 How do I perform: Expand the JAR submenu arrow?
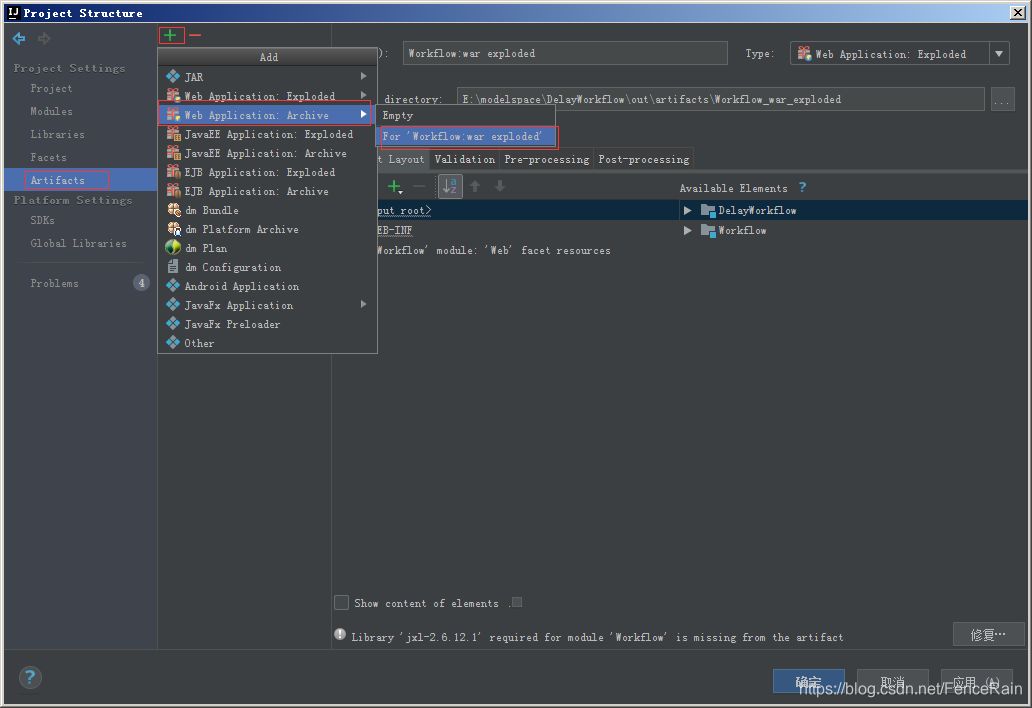[363, 76]
